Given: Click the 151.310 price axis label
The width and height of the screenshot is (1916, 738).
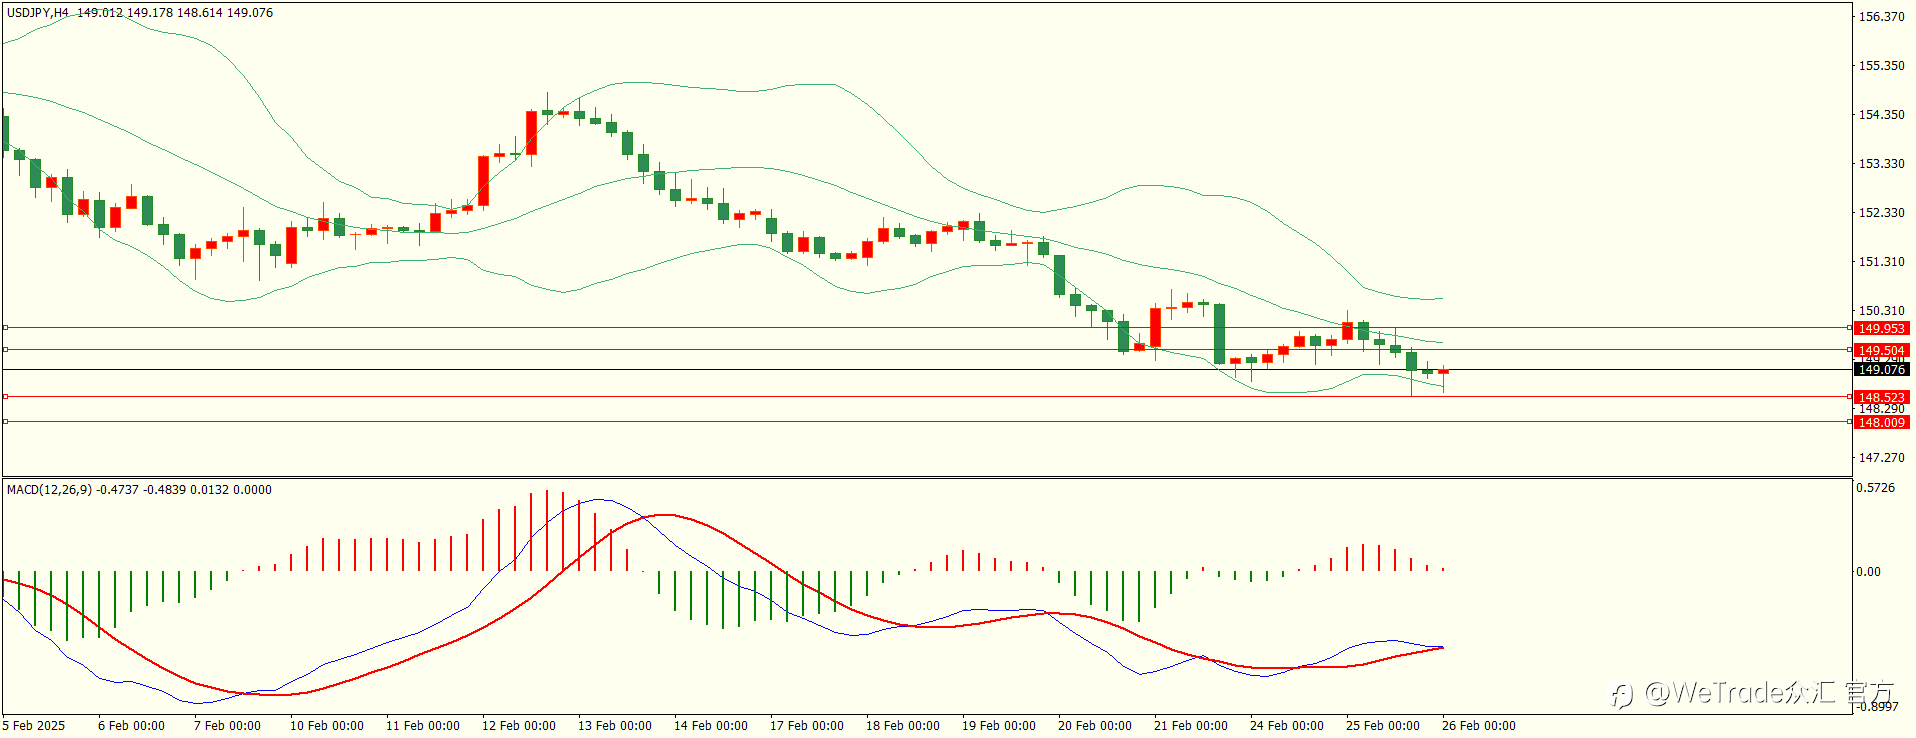Looking at the screenshot, I should (1881, 262).
